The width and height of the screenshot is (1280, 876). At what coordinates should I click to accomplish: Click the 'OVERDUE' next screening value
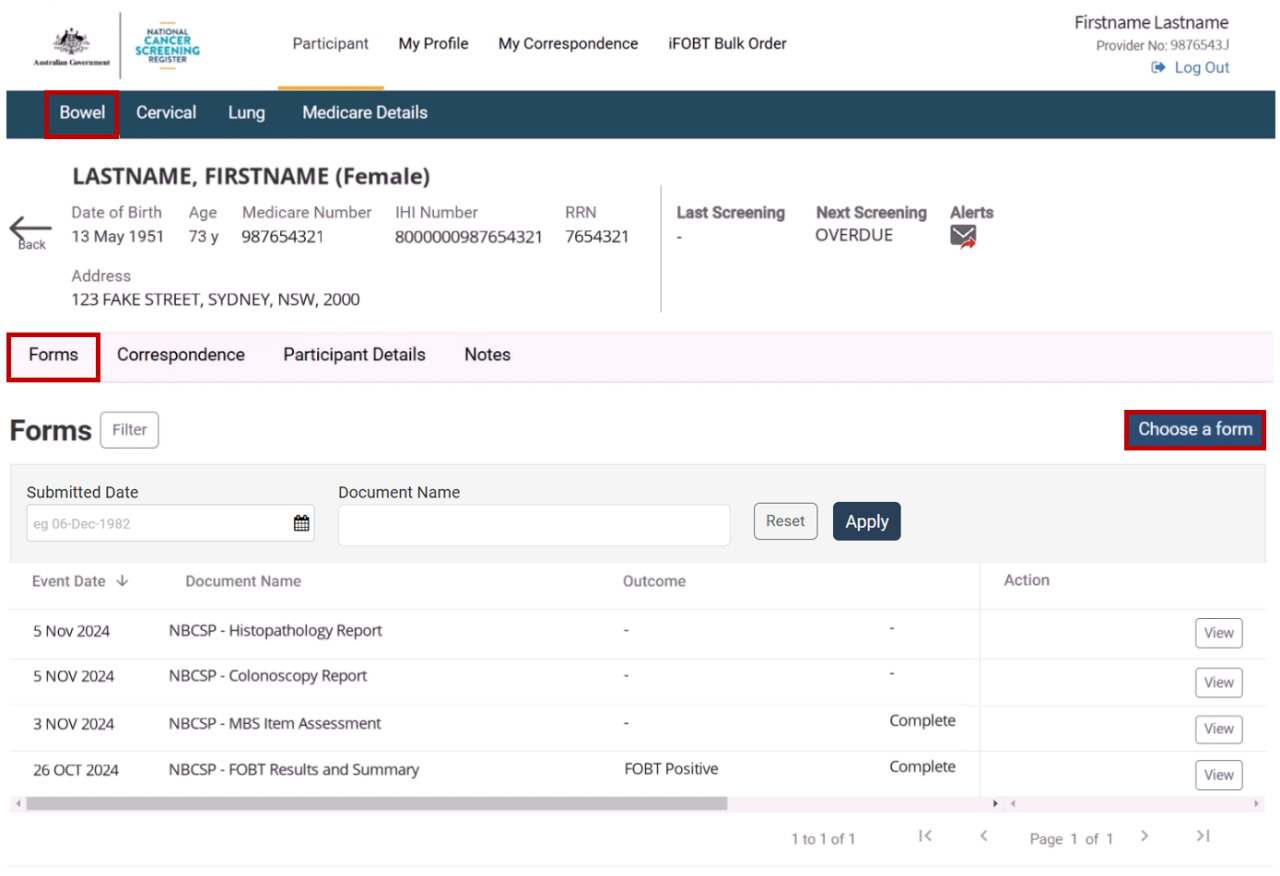(x=854, y=236)
